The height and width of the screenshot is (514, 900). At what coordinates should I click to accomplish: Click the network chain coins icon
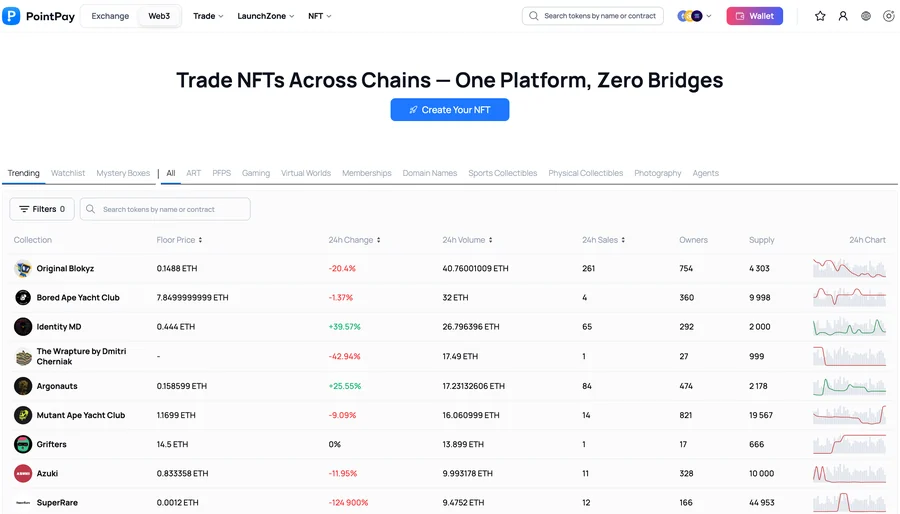point(690,16)
